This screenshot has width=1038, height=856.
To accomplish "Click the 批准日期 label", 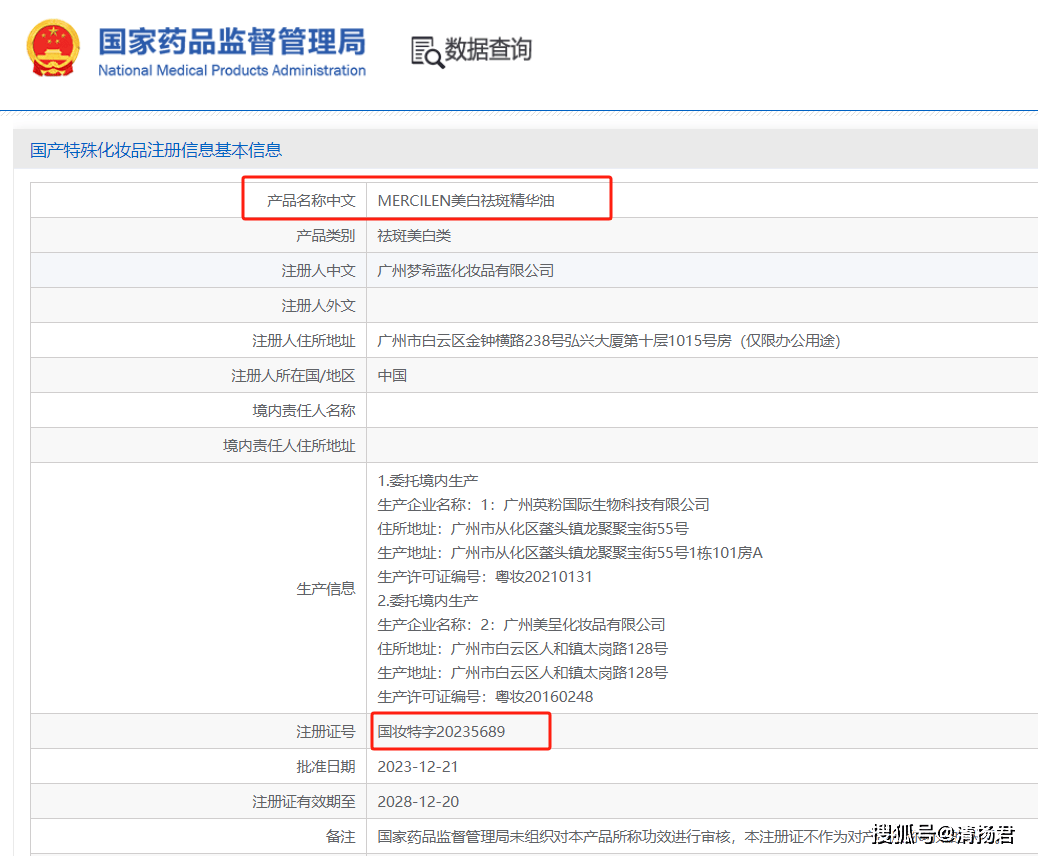I will click(x=326, y=767).
